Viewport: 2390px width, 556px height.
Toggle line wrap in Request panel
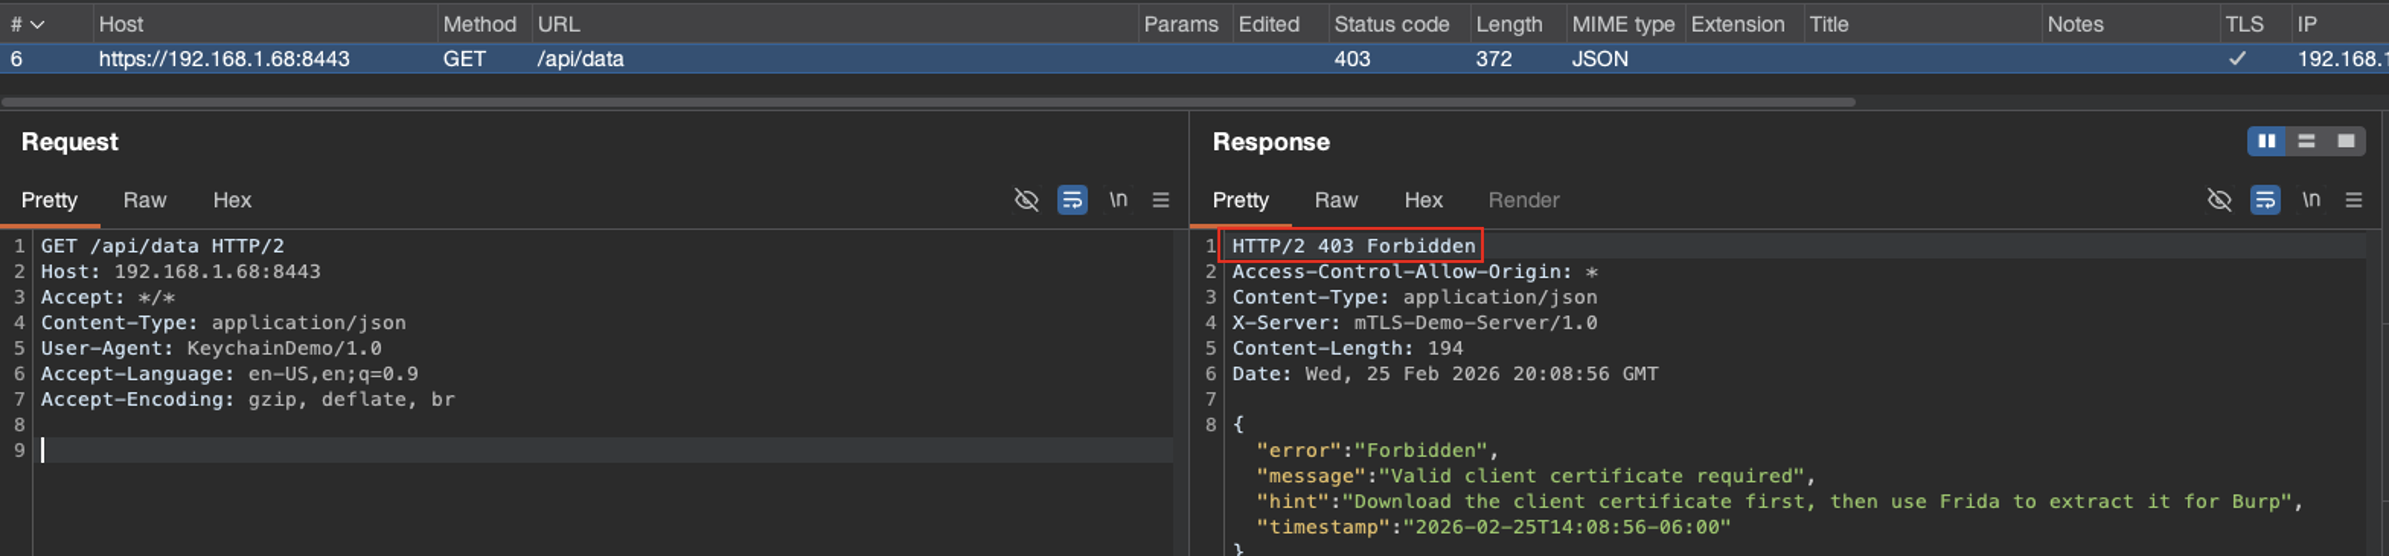click(1072, 200)
